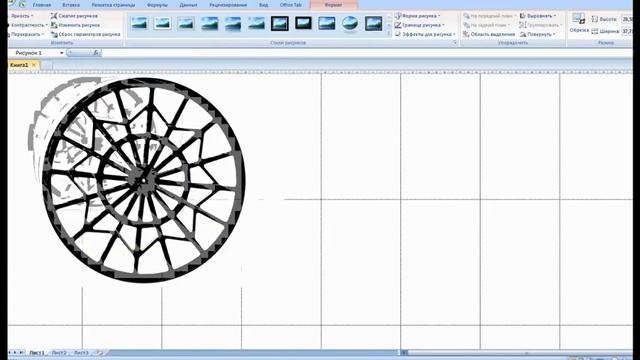The image size is (640, 360).
Task: Close the Книга1 workbook tab
Action: [34, 65]
